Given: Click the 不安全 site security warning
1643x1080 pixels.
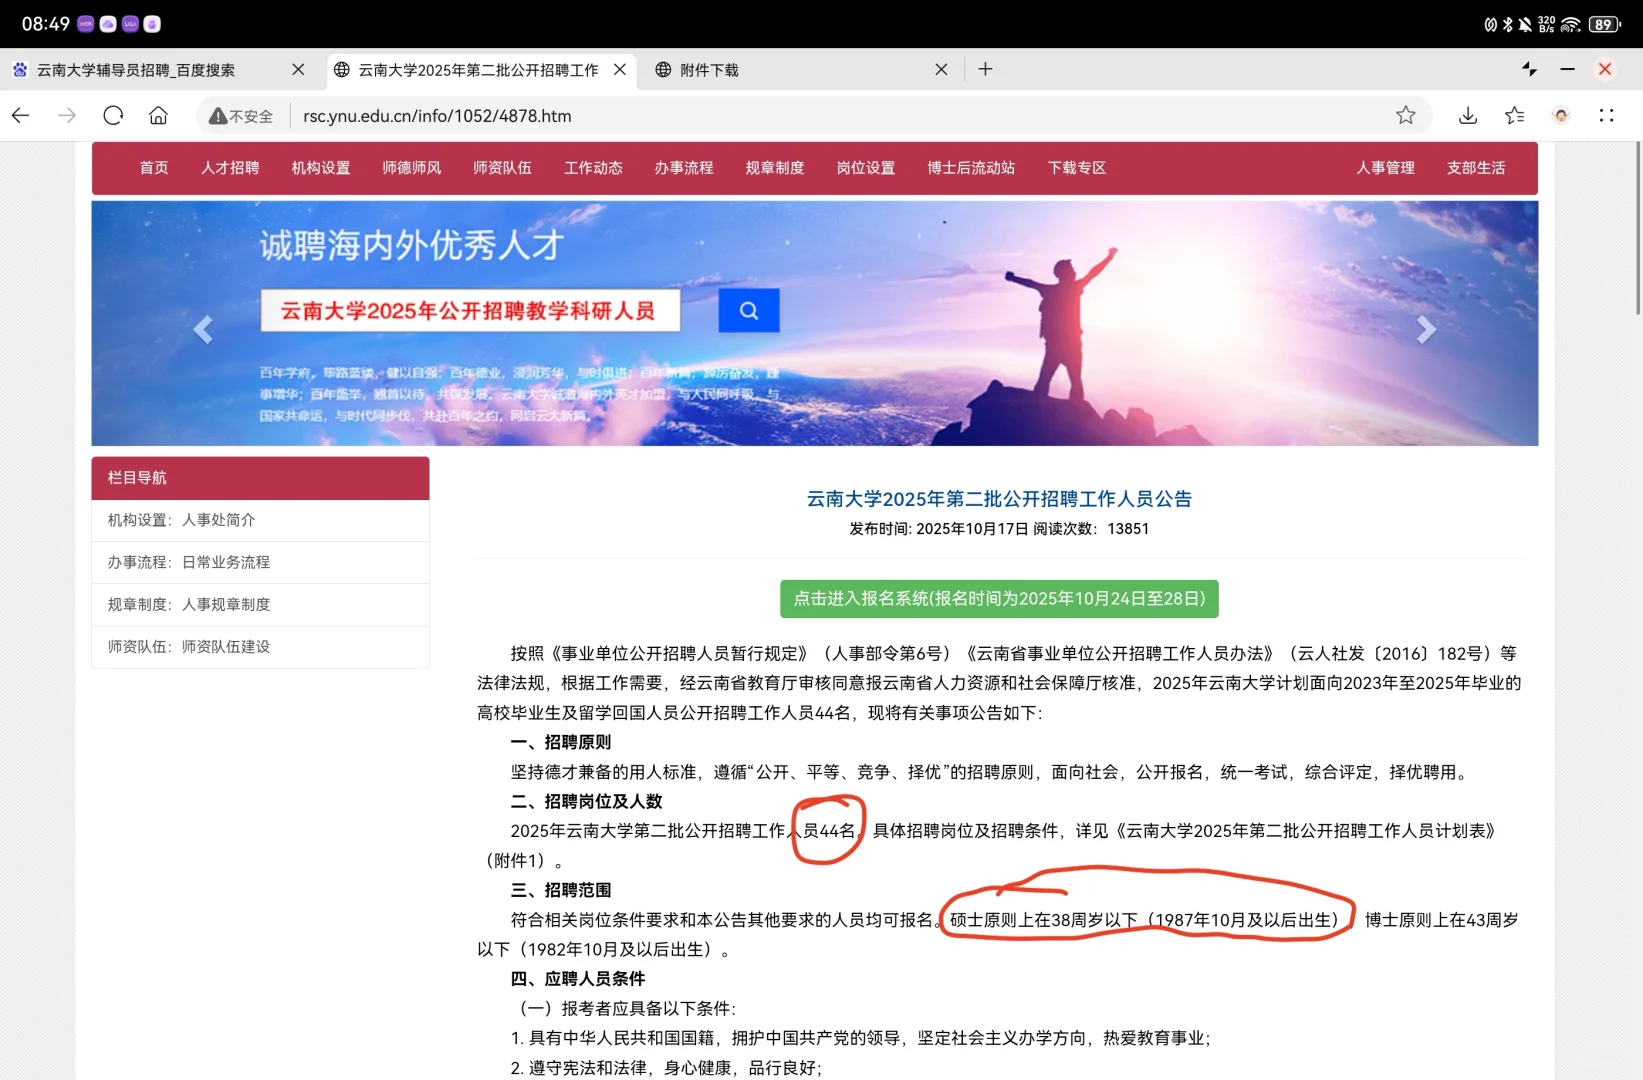Looking at the screenshot, I should click(241, 116).
